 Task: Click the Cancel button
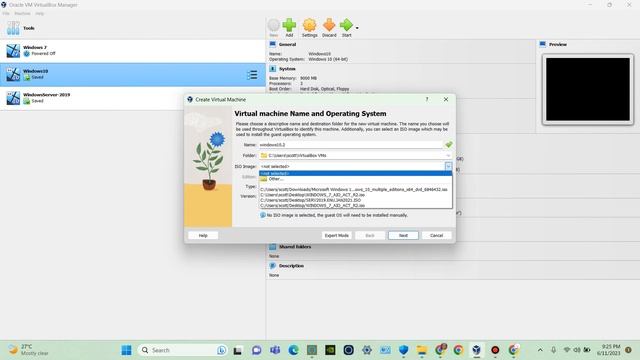(436, 236)
